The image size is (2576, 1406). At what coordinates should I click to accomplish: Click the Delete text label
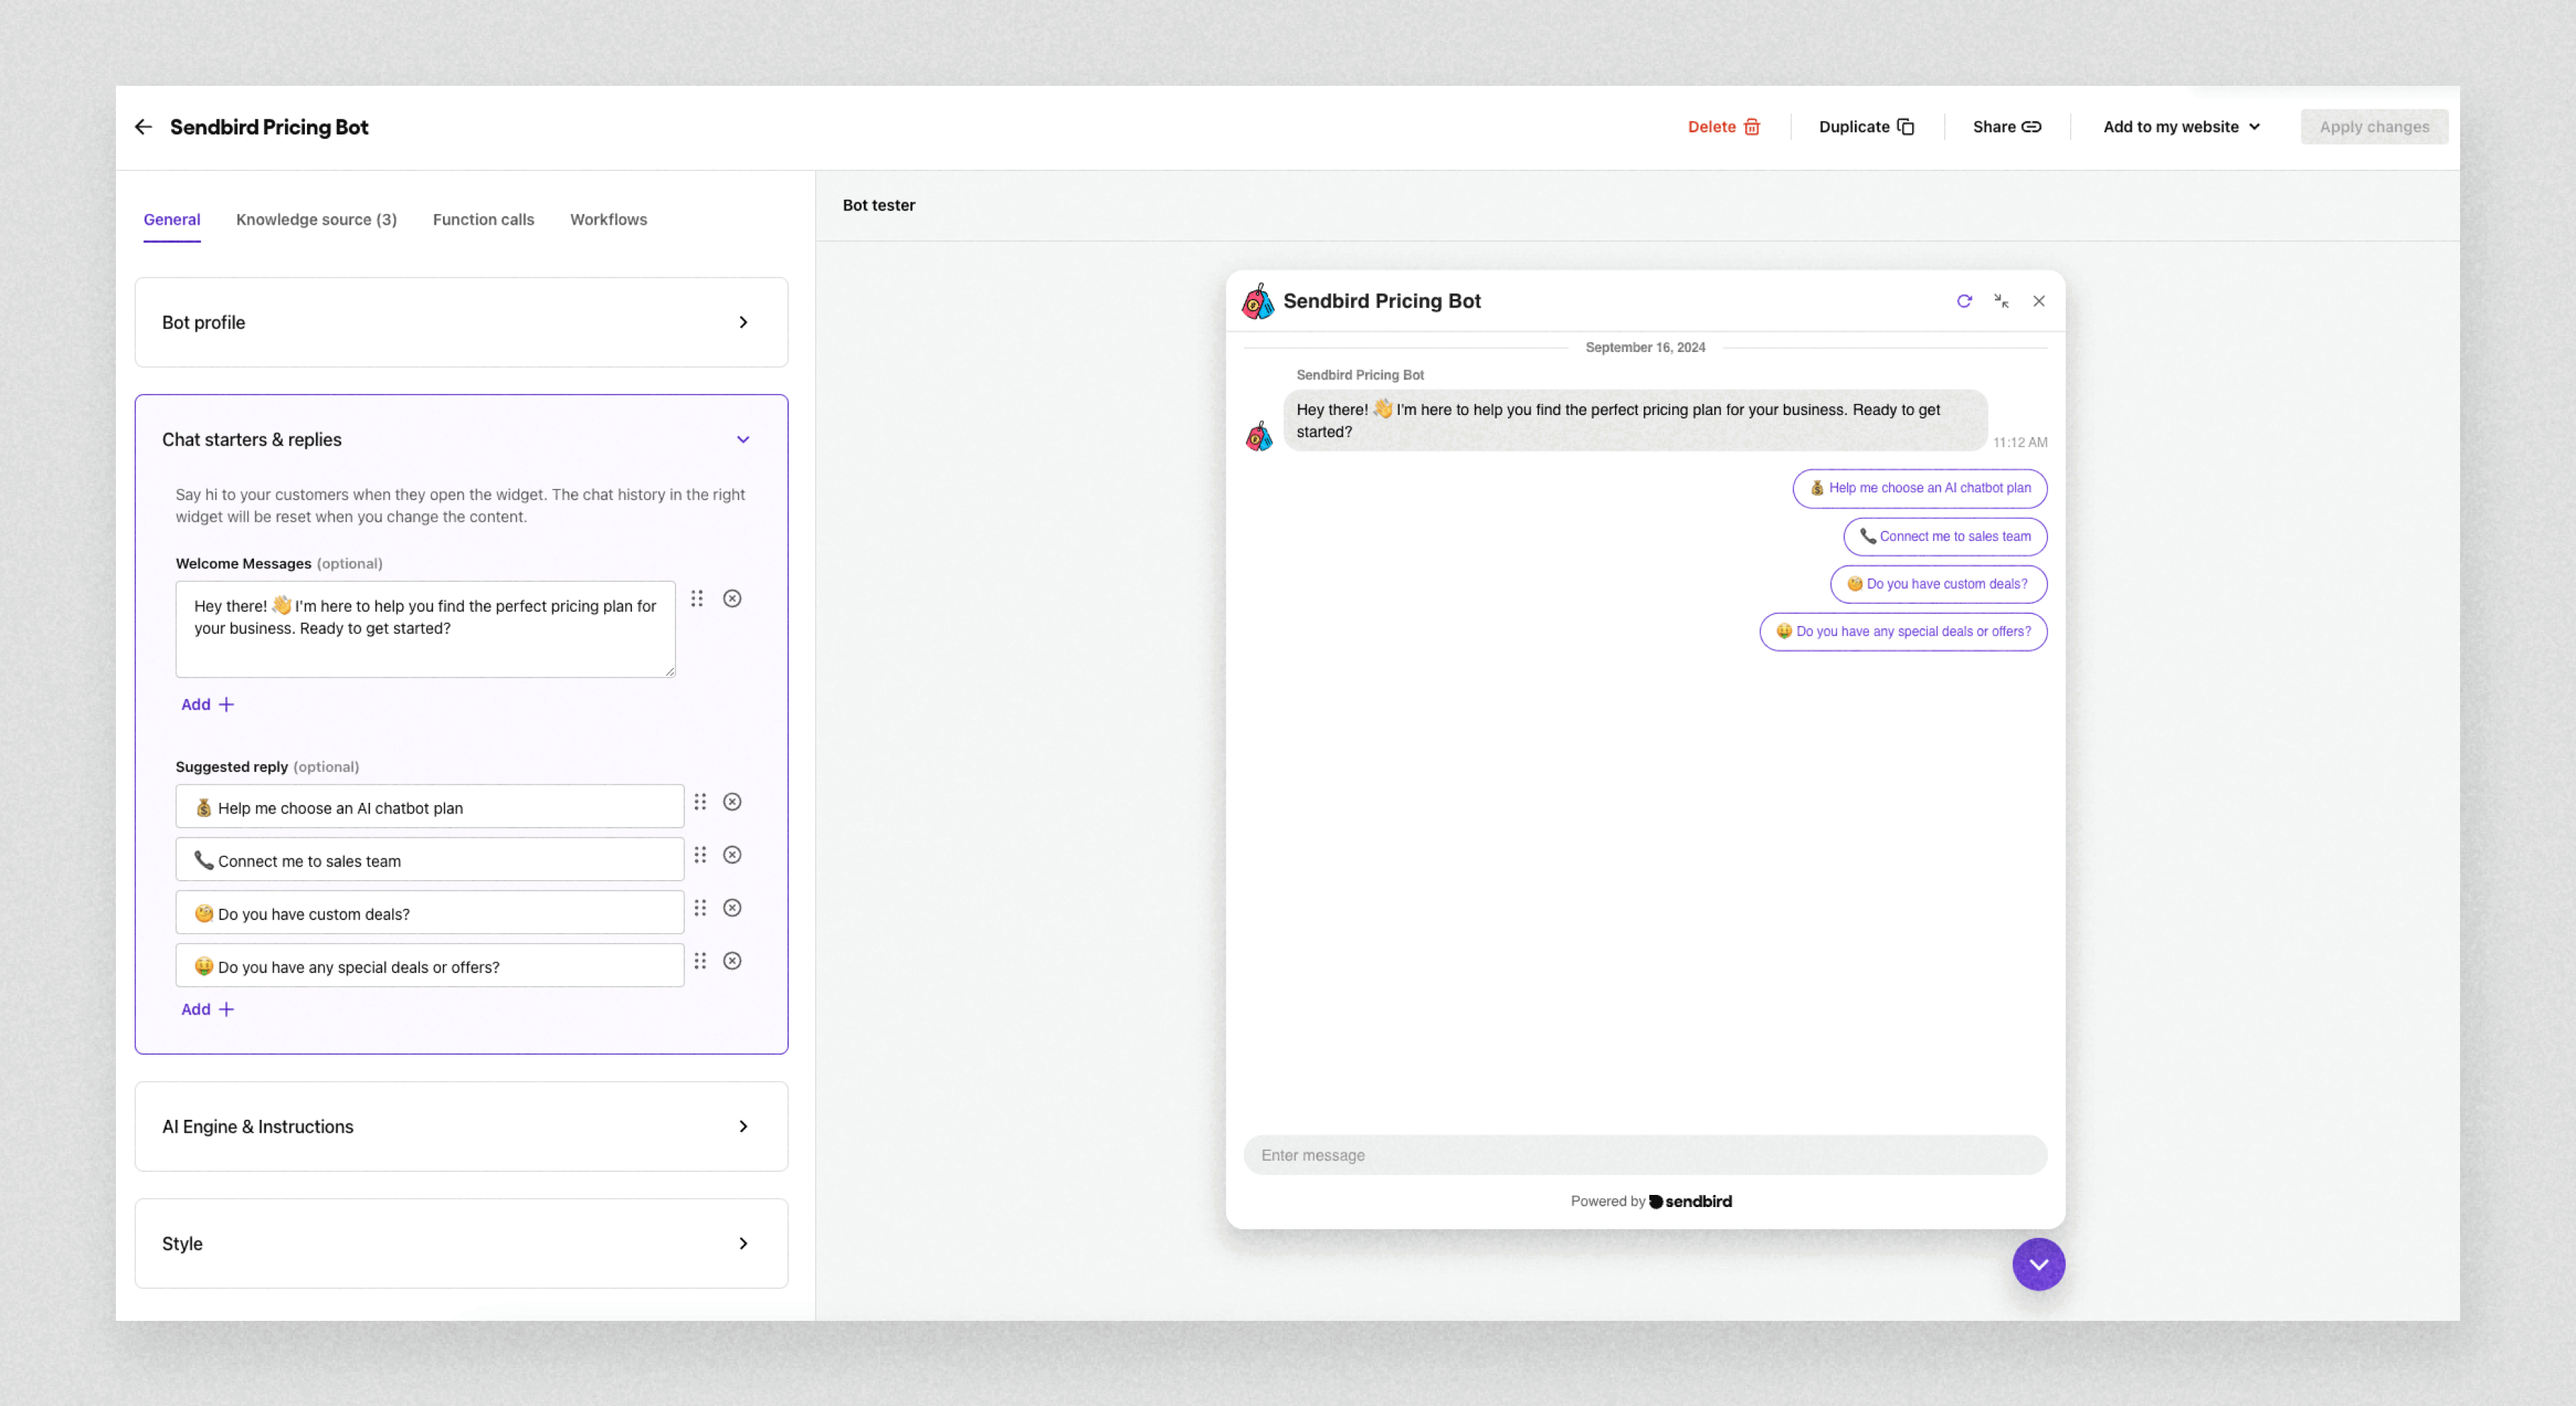[1711, 127]
